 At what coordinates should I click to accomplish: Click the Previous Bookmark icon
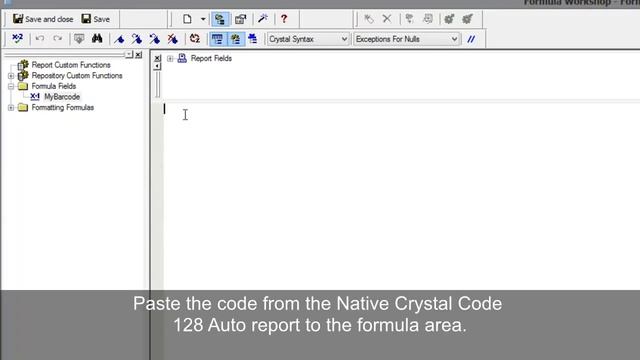pyautogui.click(x=155, y=39)
